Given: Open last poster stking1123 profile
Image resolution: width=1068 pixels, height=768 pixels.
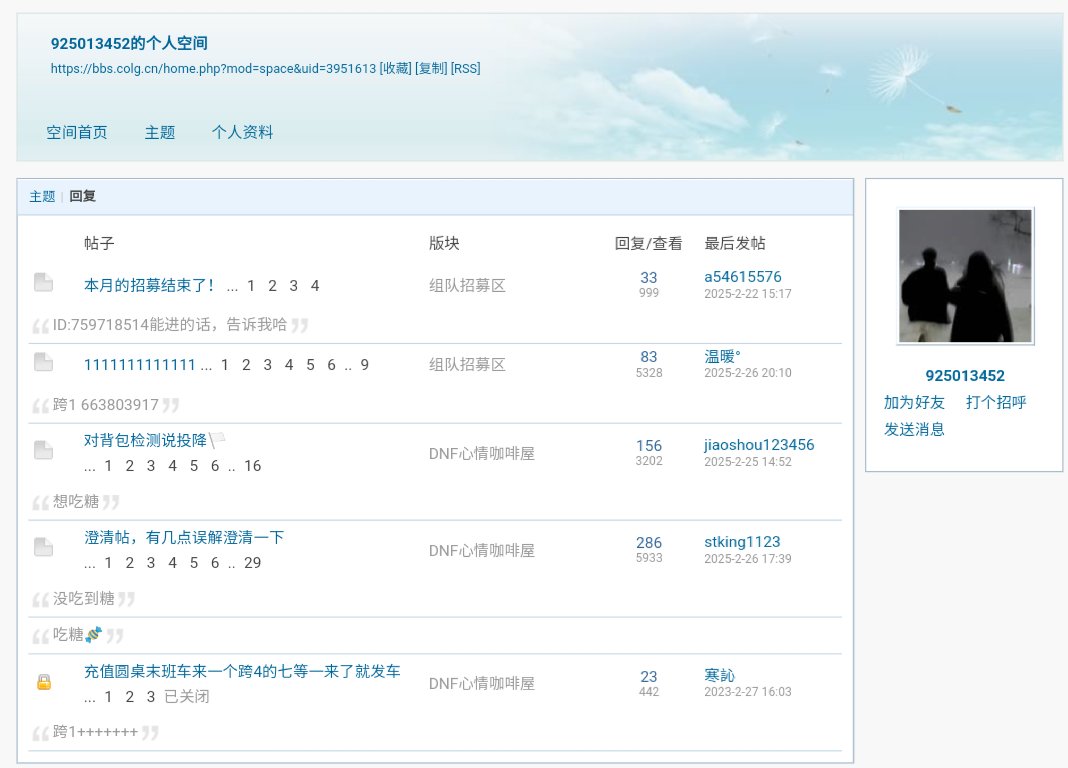Looking at the screenshot, I should pos(742,541).
